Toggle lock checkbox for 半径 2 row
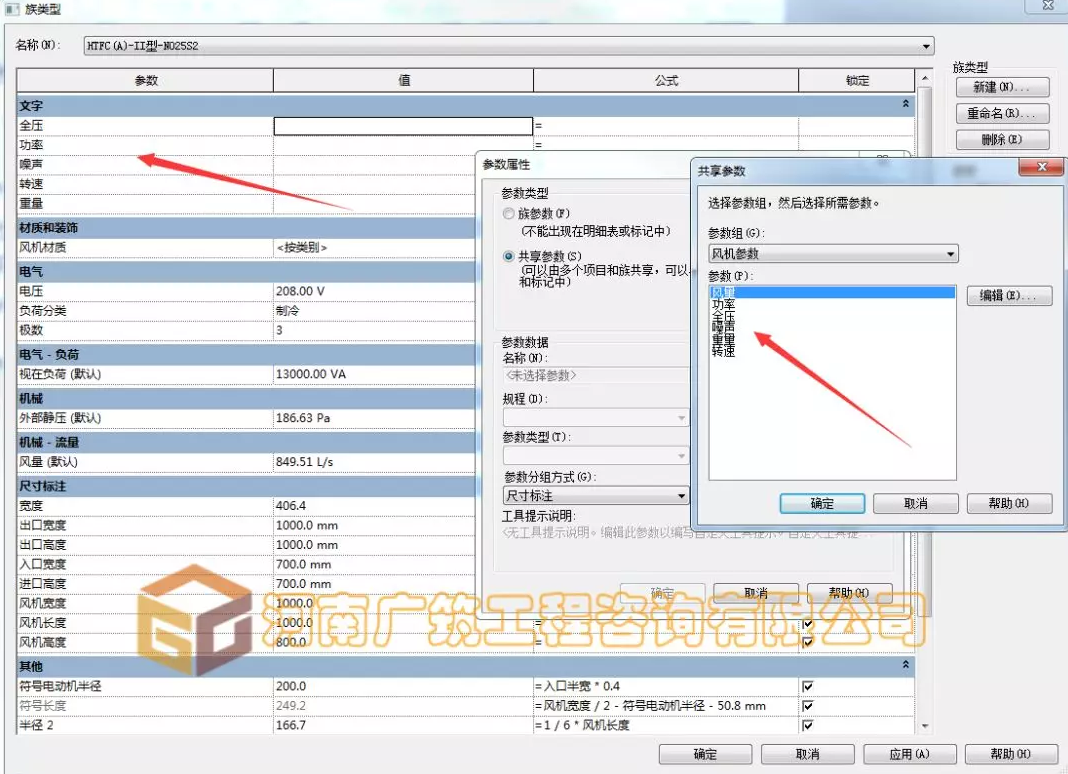Screen dimensions: 1068x774 point(808,725)
